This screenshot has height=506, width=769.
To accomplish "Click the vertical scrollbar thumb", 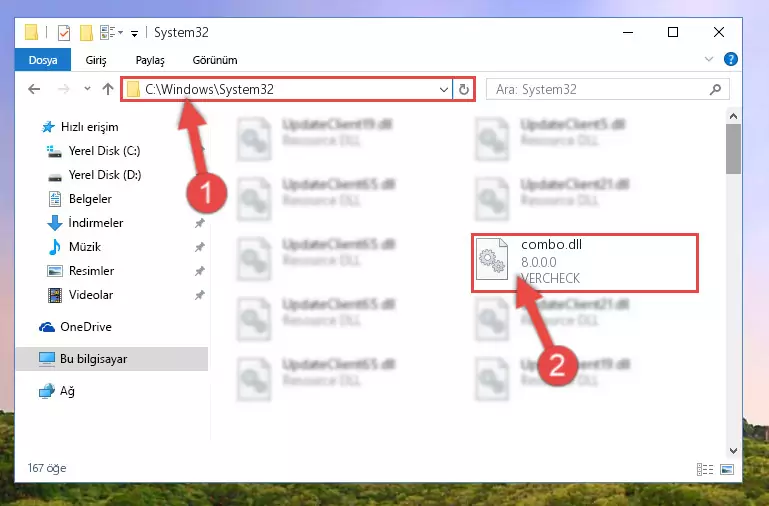I will pyautogui.click(x=733, y=149).
